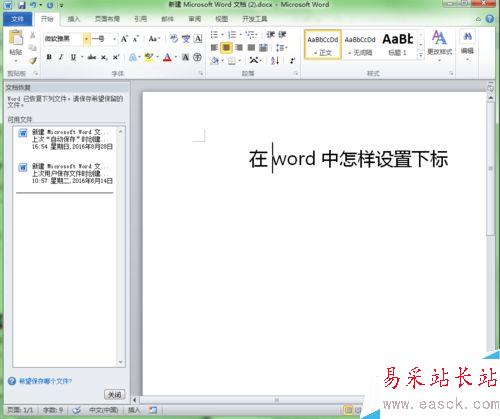Open the phonetic guide (文) tool

(x=186, y=39)
